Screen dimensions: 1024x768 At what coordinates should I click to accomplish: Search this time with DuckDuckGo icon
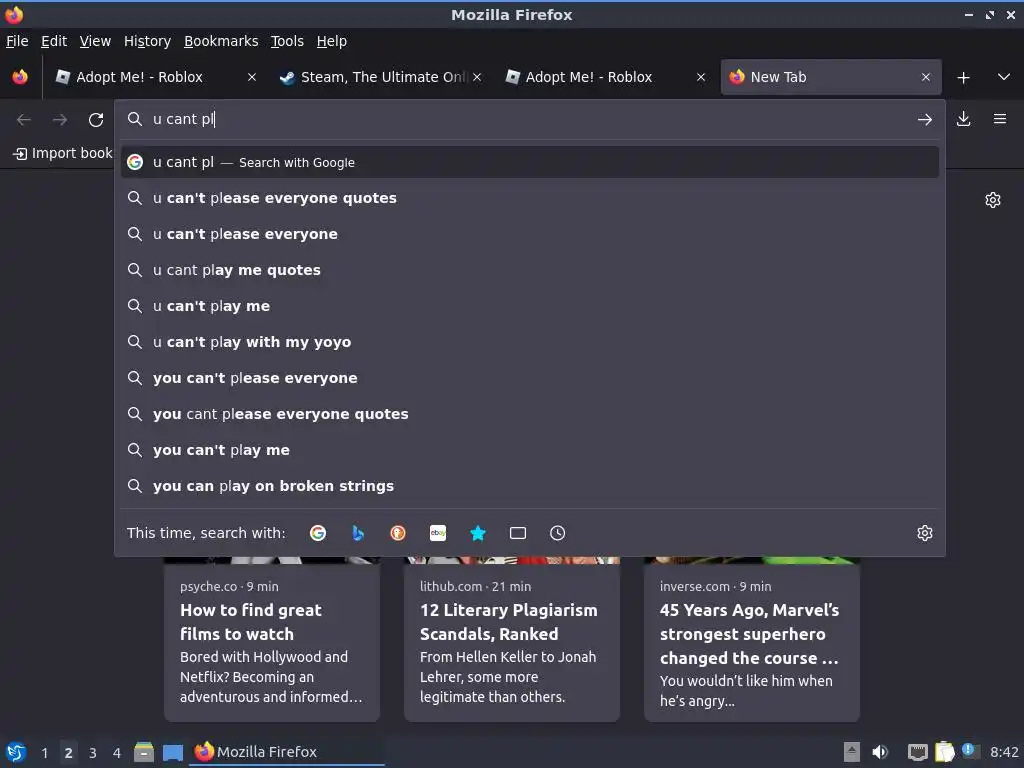(x=398, y=533)
